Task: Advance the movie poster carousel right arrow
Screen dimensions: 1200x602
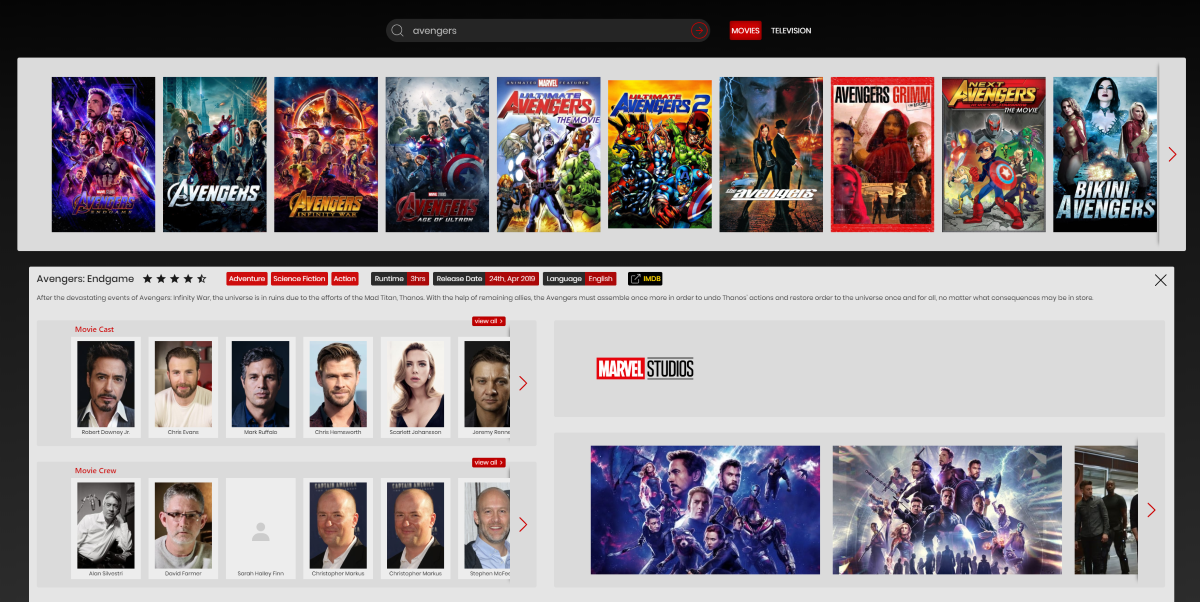Action: click(x=1172, y=154)
